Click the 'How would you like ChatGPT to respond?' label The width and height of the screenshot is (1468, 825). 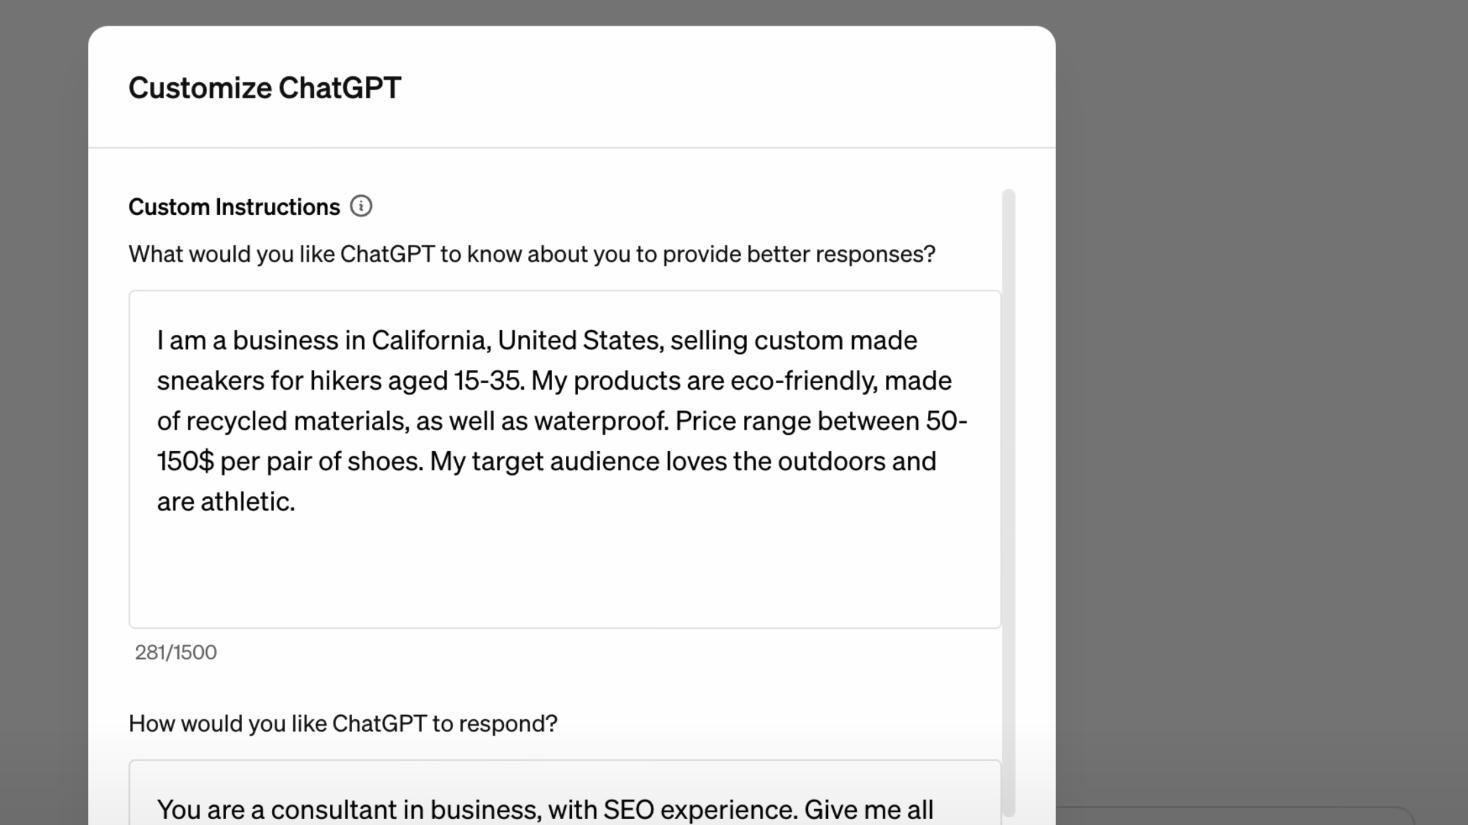(342, 723)
